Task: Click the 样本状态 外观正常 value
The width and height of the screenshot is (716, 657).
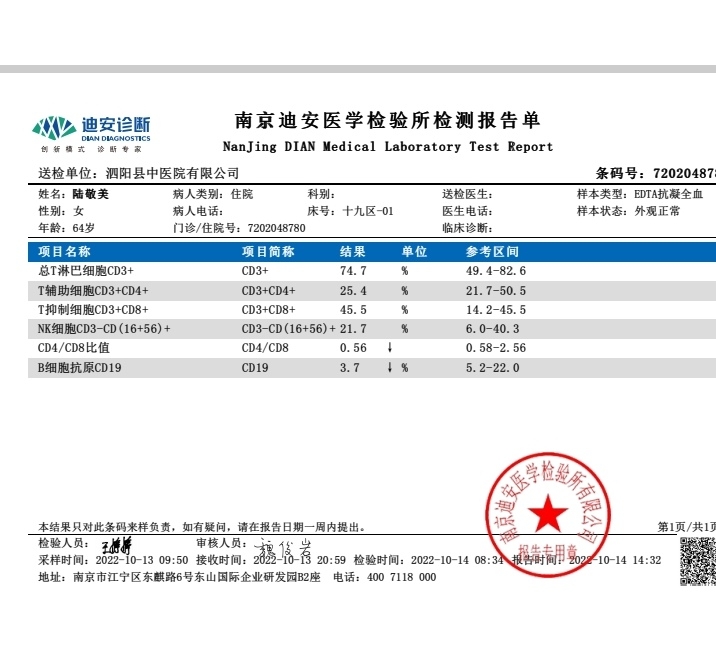Action: point(657,211)
